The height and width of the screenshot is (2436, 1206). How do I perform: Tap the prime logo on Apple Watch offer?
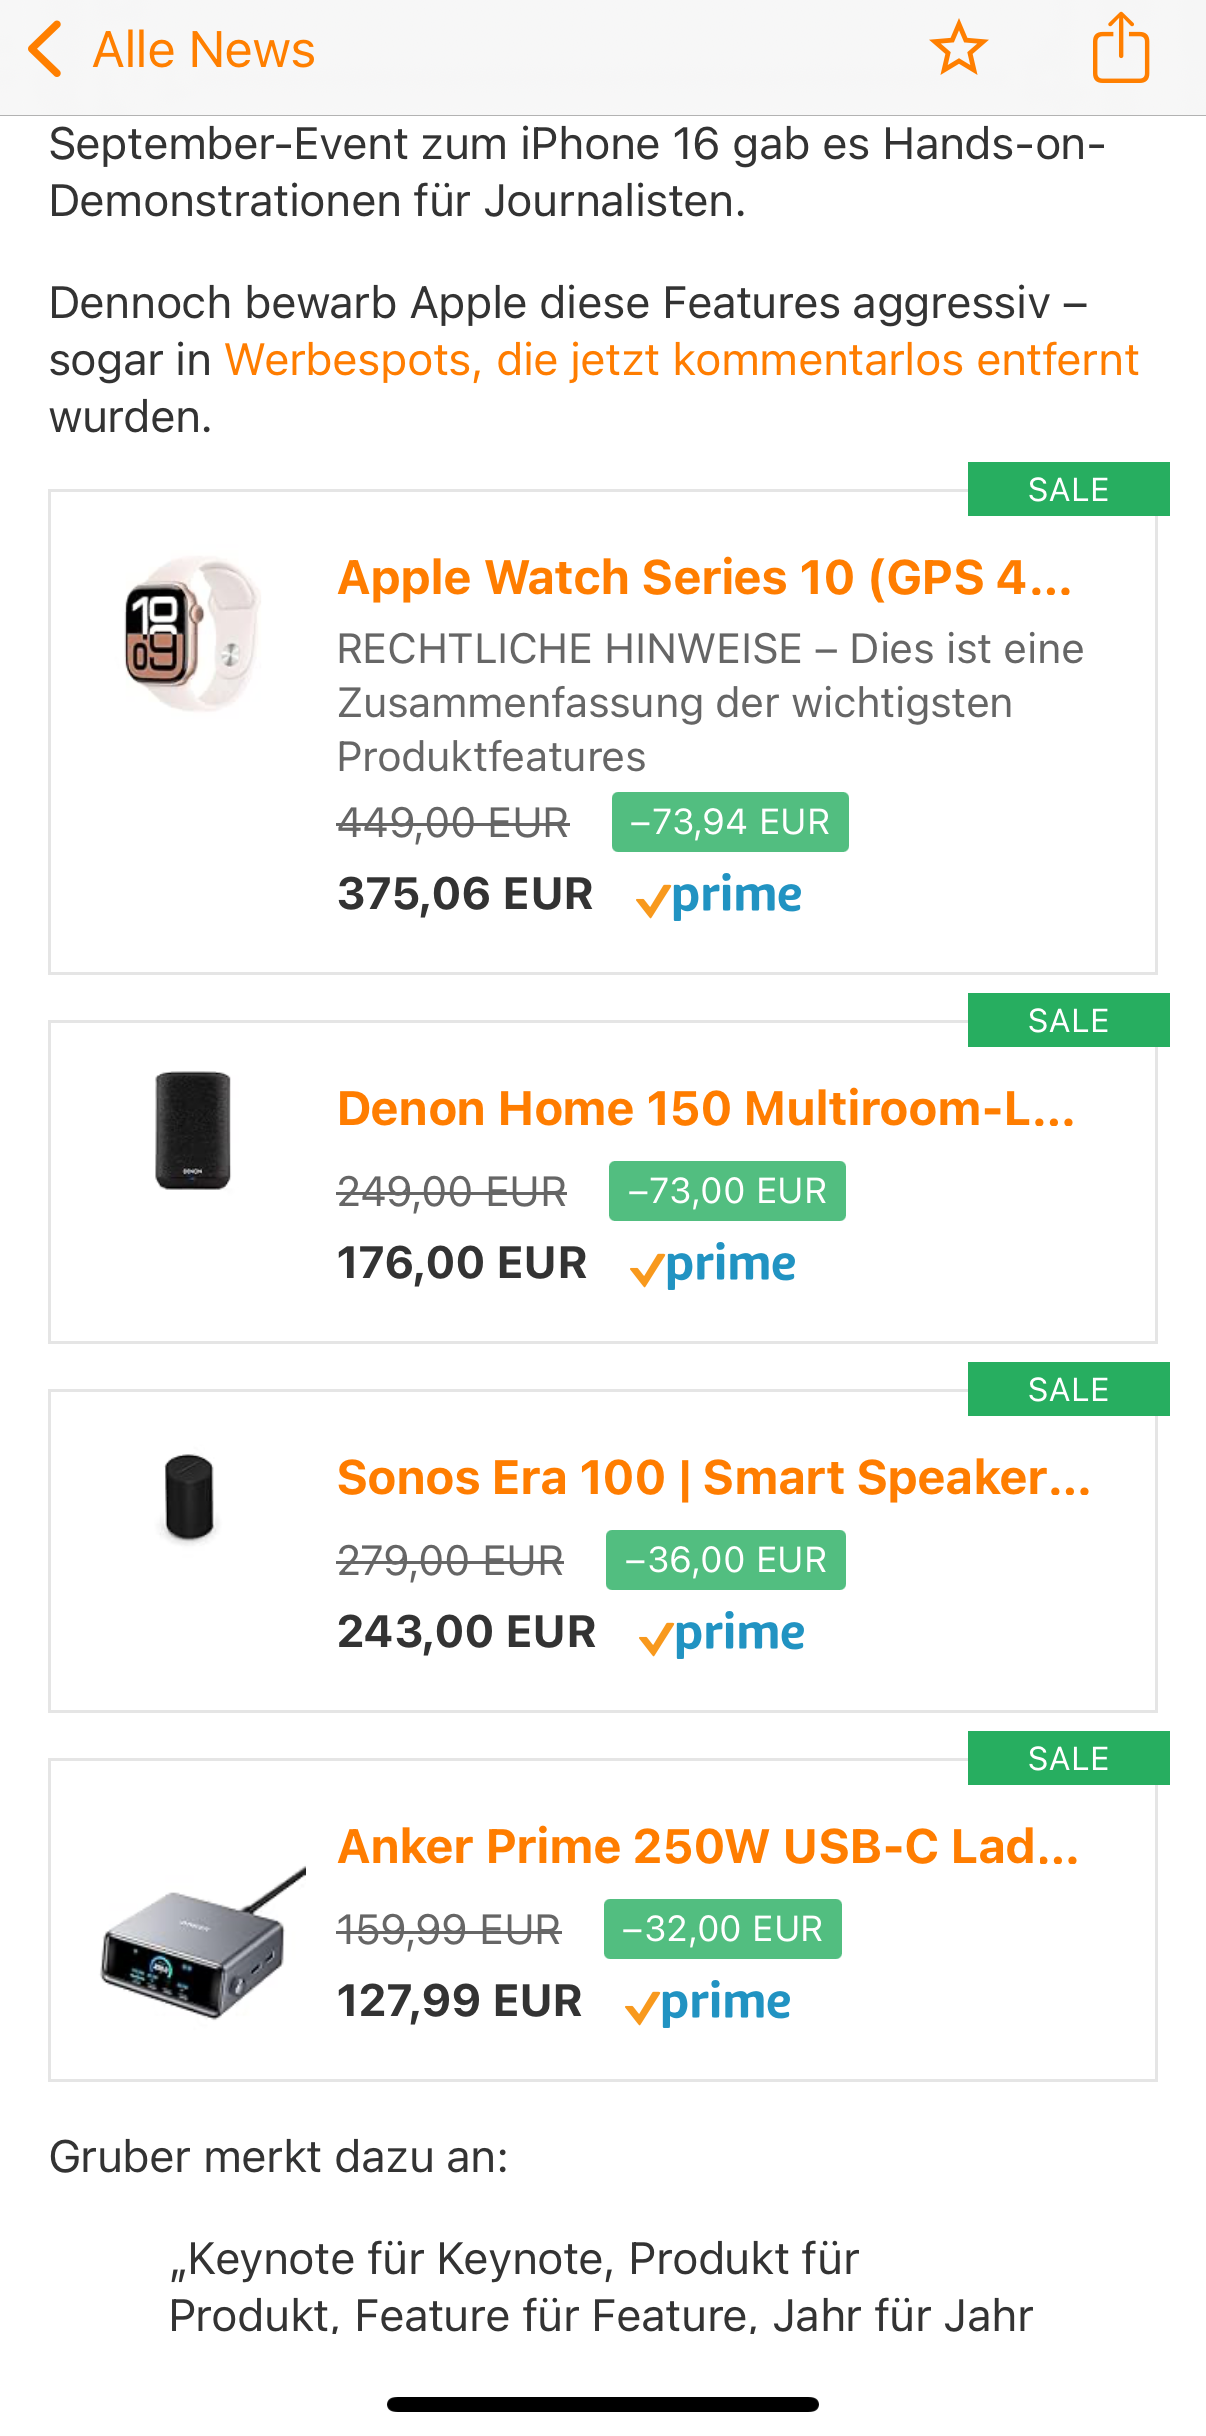[720, 895]
